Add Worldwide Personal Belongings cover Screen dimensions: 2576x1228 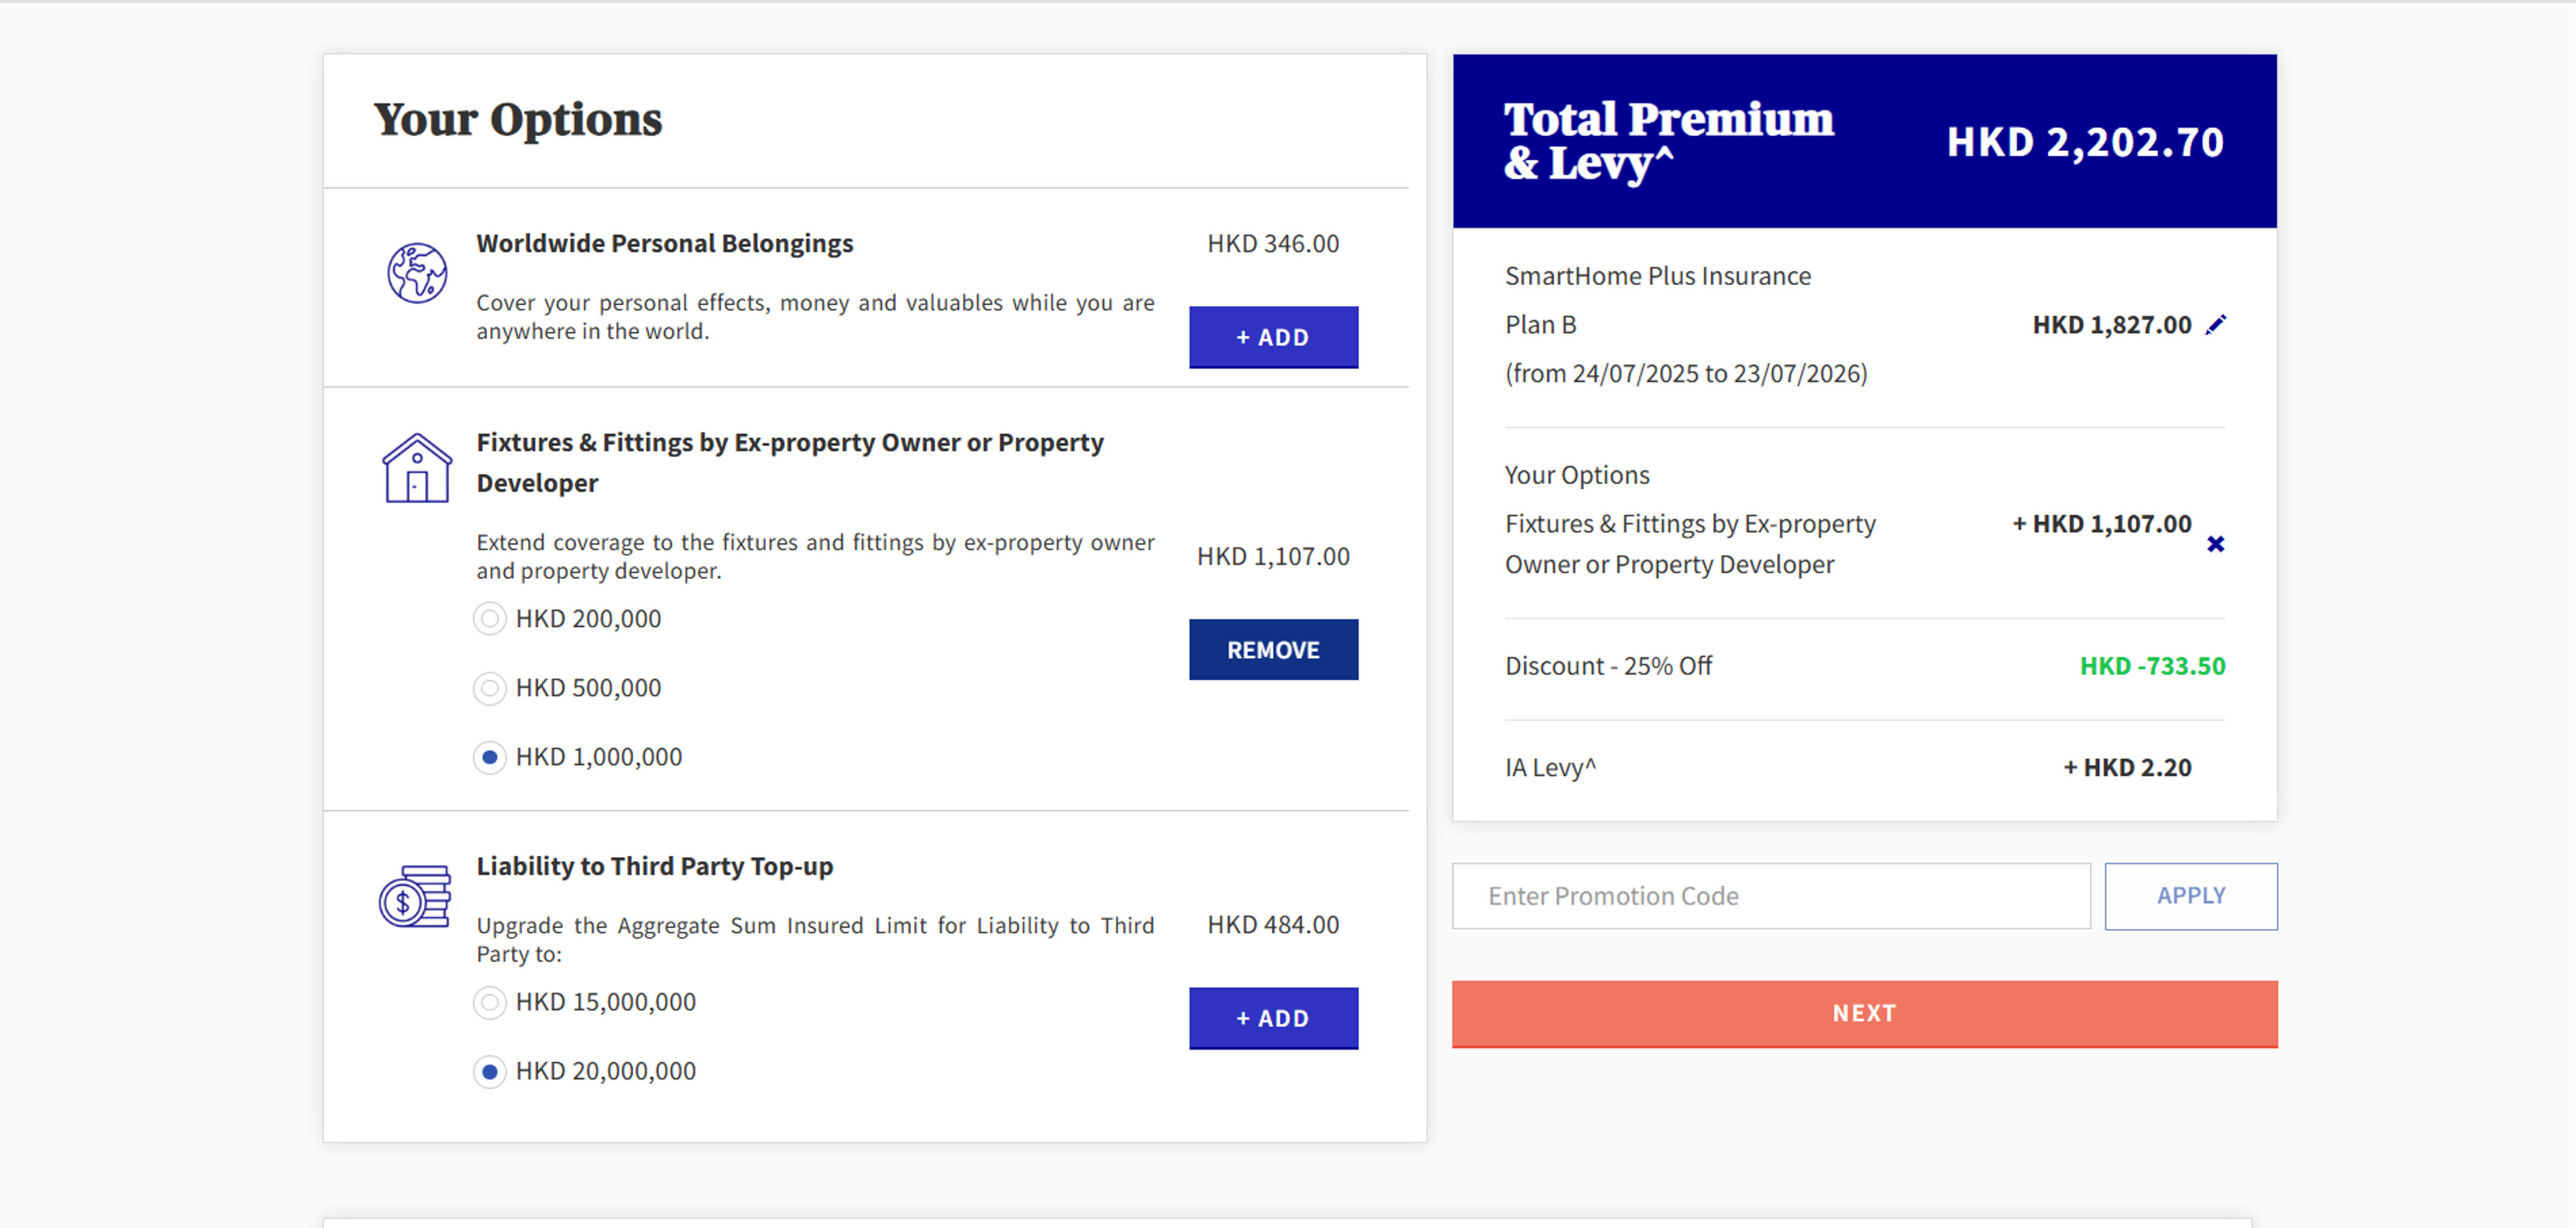[x=1273, y=337]
